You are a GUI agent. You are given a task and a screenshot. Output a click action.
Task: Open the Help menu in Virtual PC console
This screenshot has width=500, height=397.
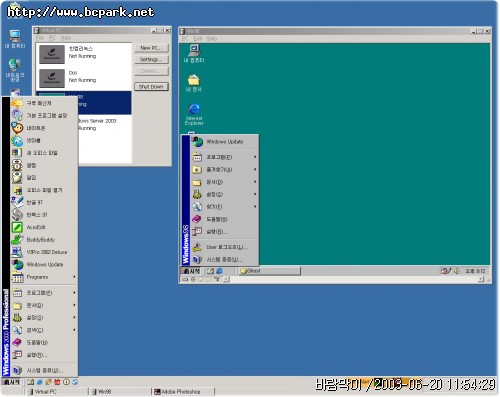(x=66, y=38)
